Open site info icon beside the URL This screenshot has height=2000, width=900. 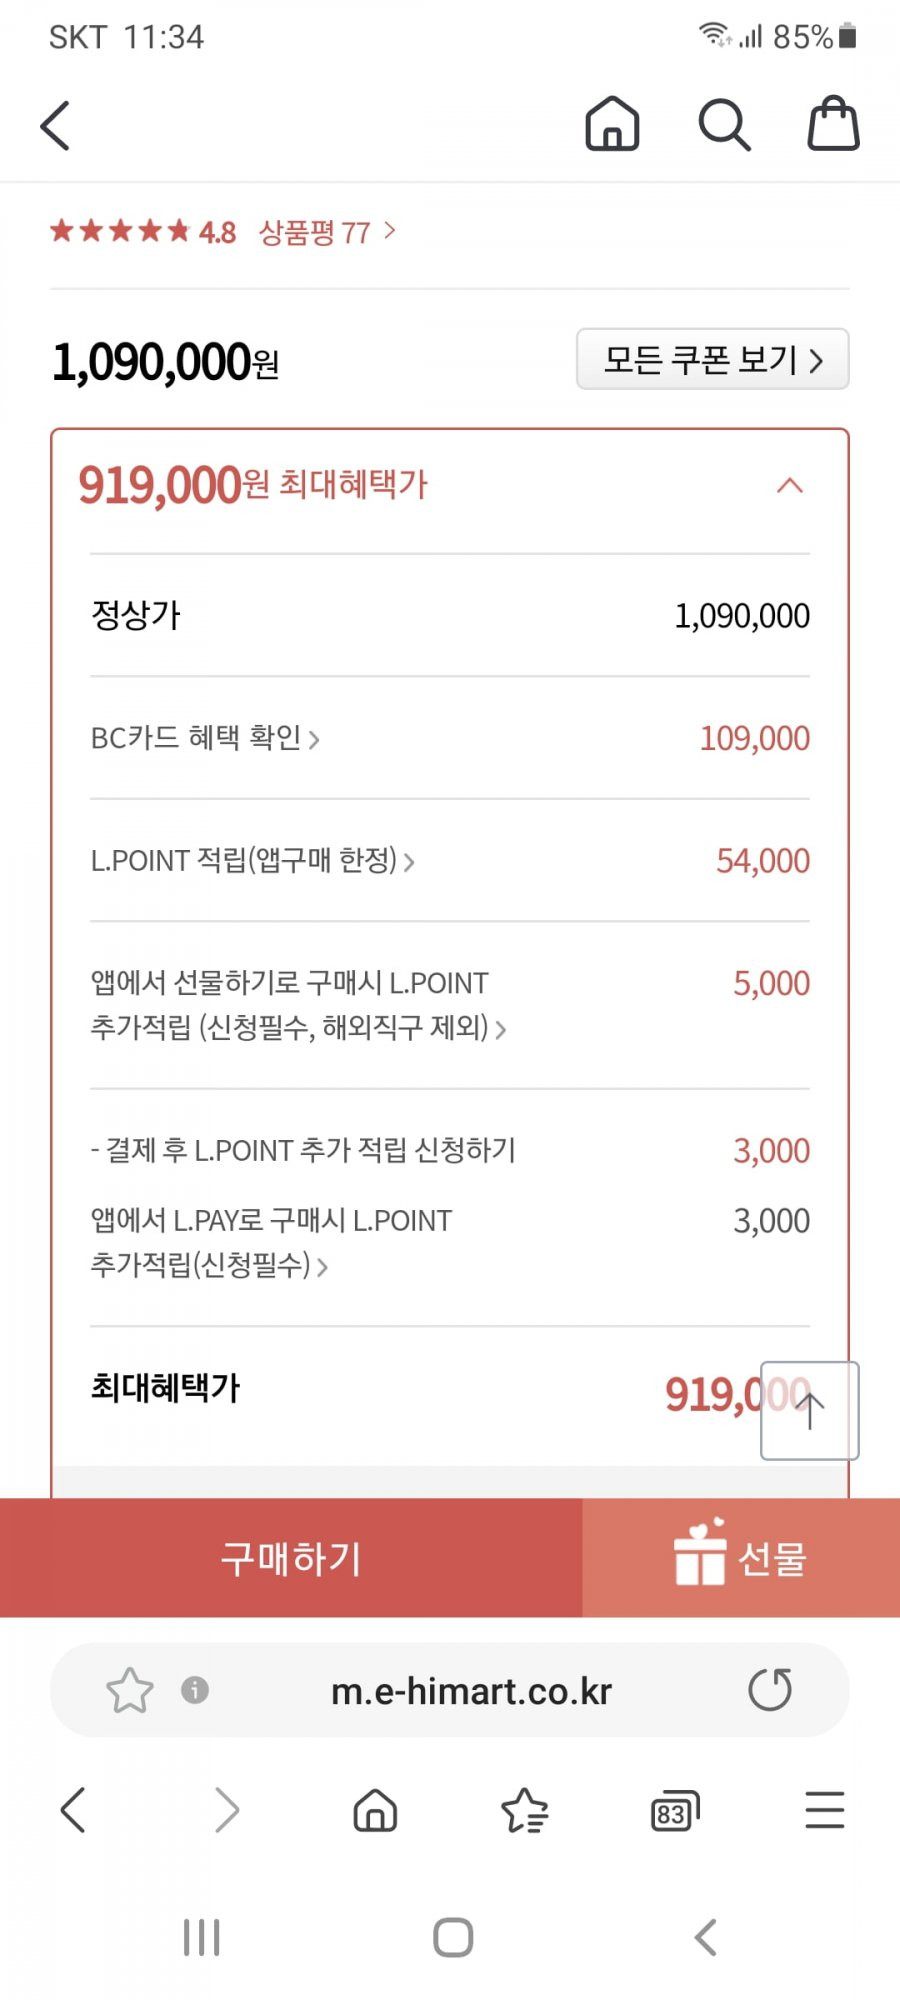(x=195, y=1690)
